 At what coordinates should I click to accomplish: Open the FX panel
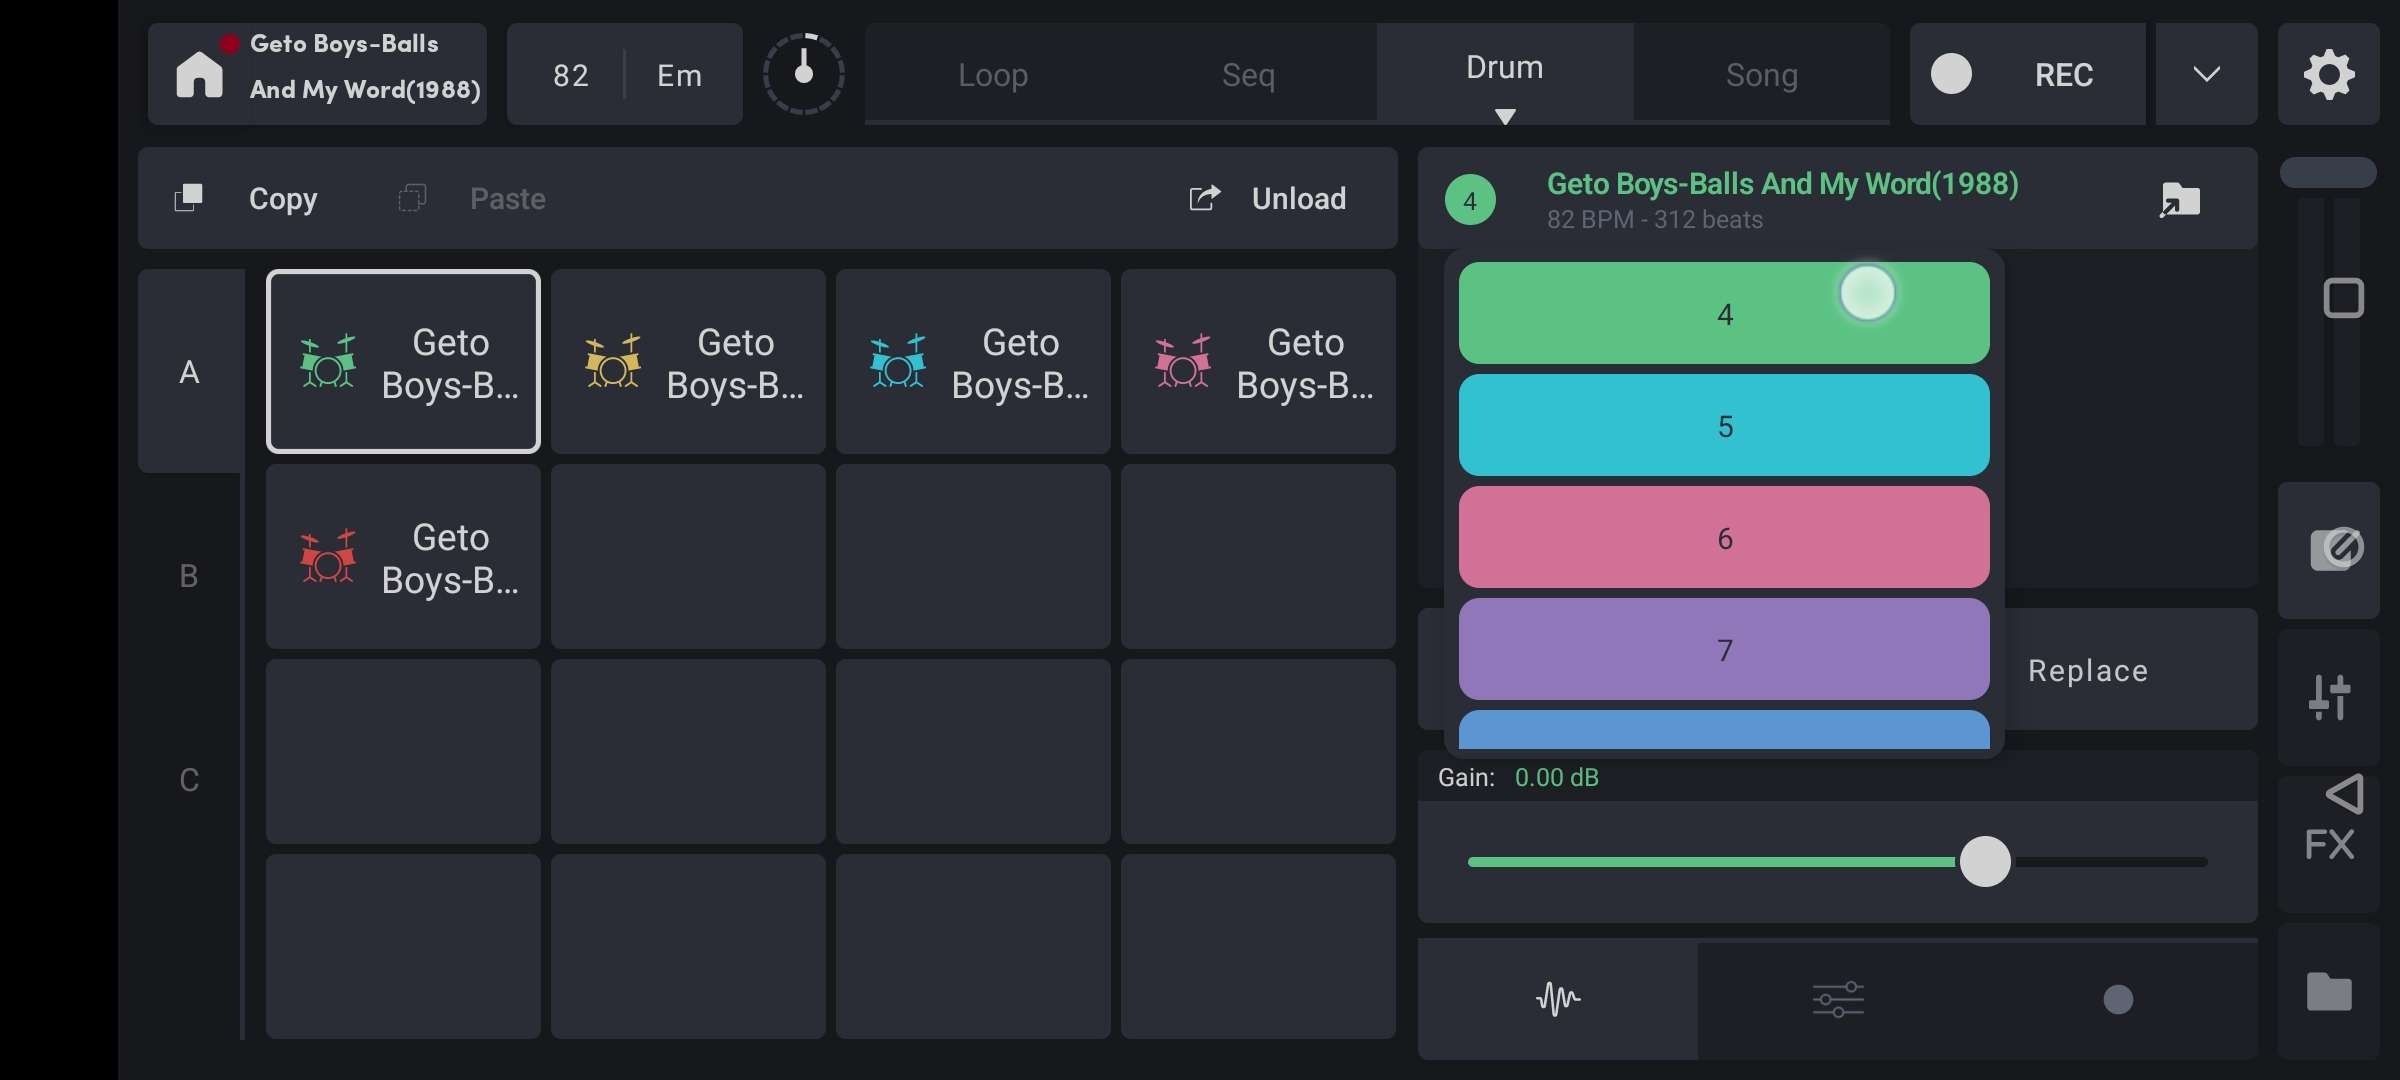pyautogui.click(x=2329, y=845)
